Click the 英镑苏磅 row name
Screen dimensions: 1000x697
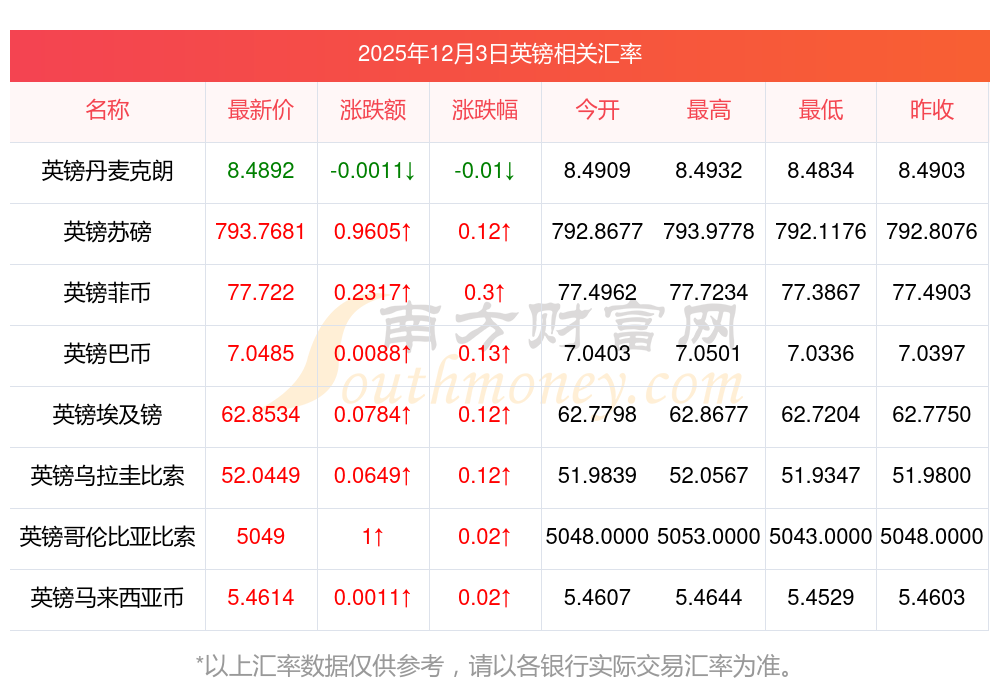(107, 231)
